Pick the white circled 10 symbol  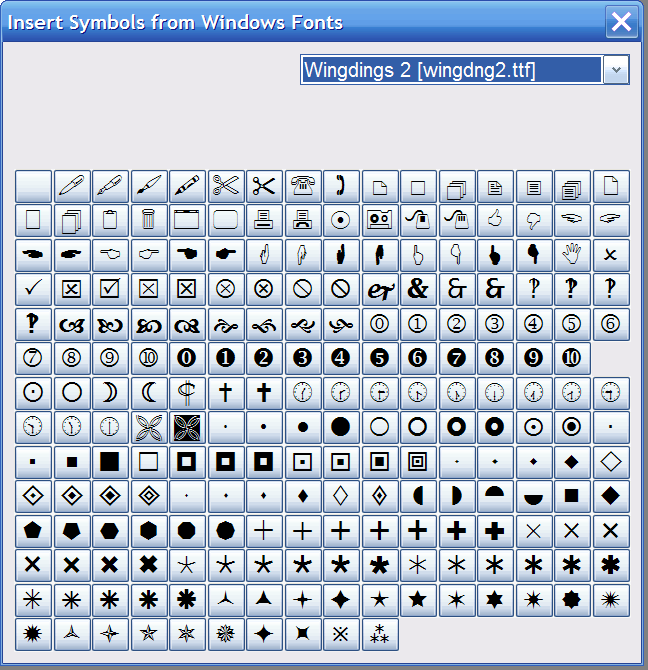148,358
